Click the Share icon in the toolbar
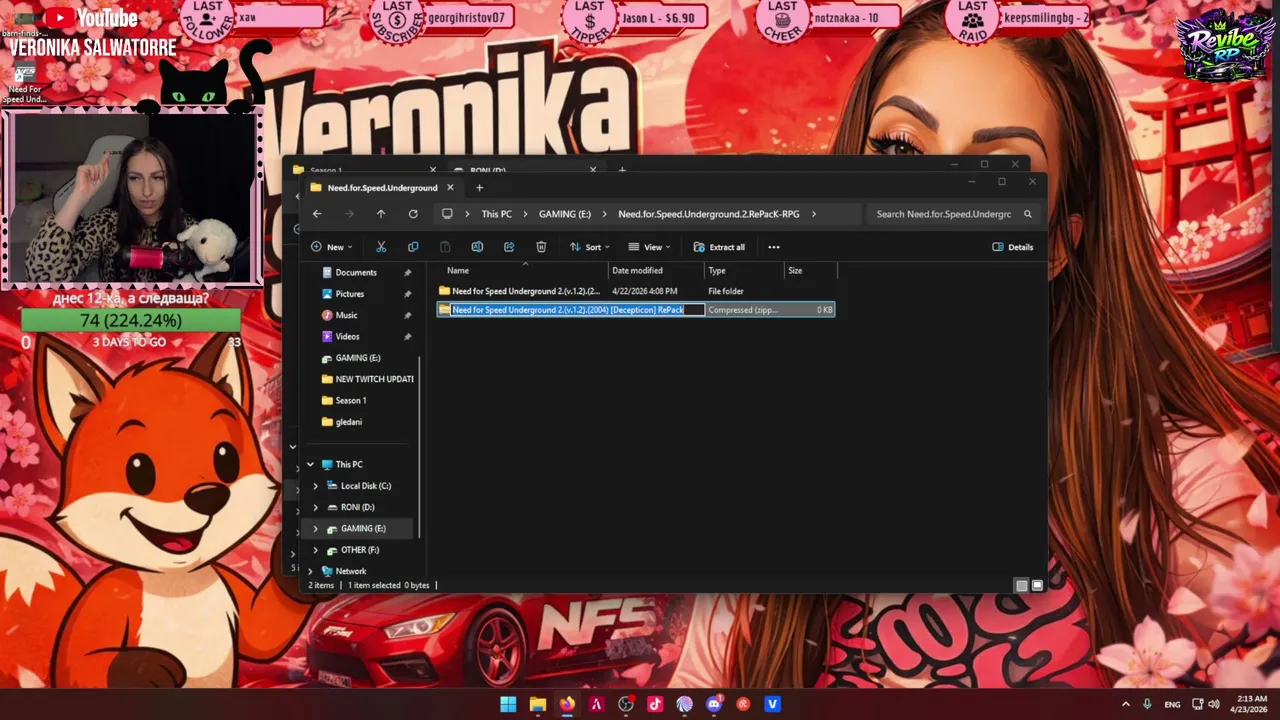The width and height of the screenshot is (1280, 720). 509,247
